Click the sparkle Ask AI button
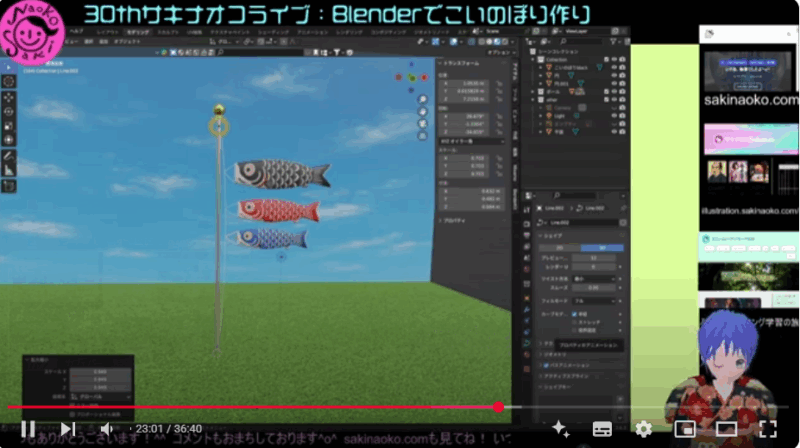This screenshot has width=800, height=448. [x=560, y=429]
